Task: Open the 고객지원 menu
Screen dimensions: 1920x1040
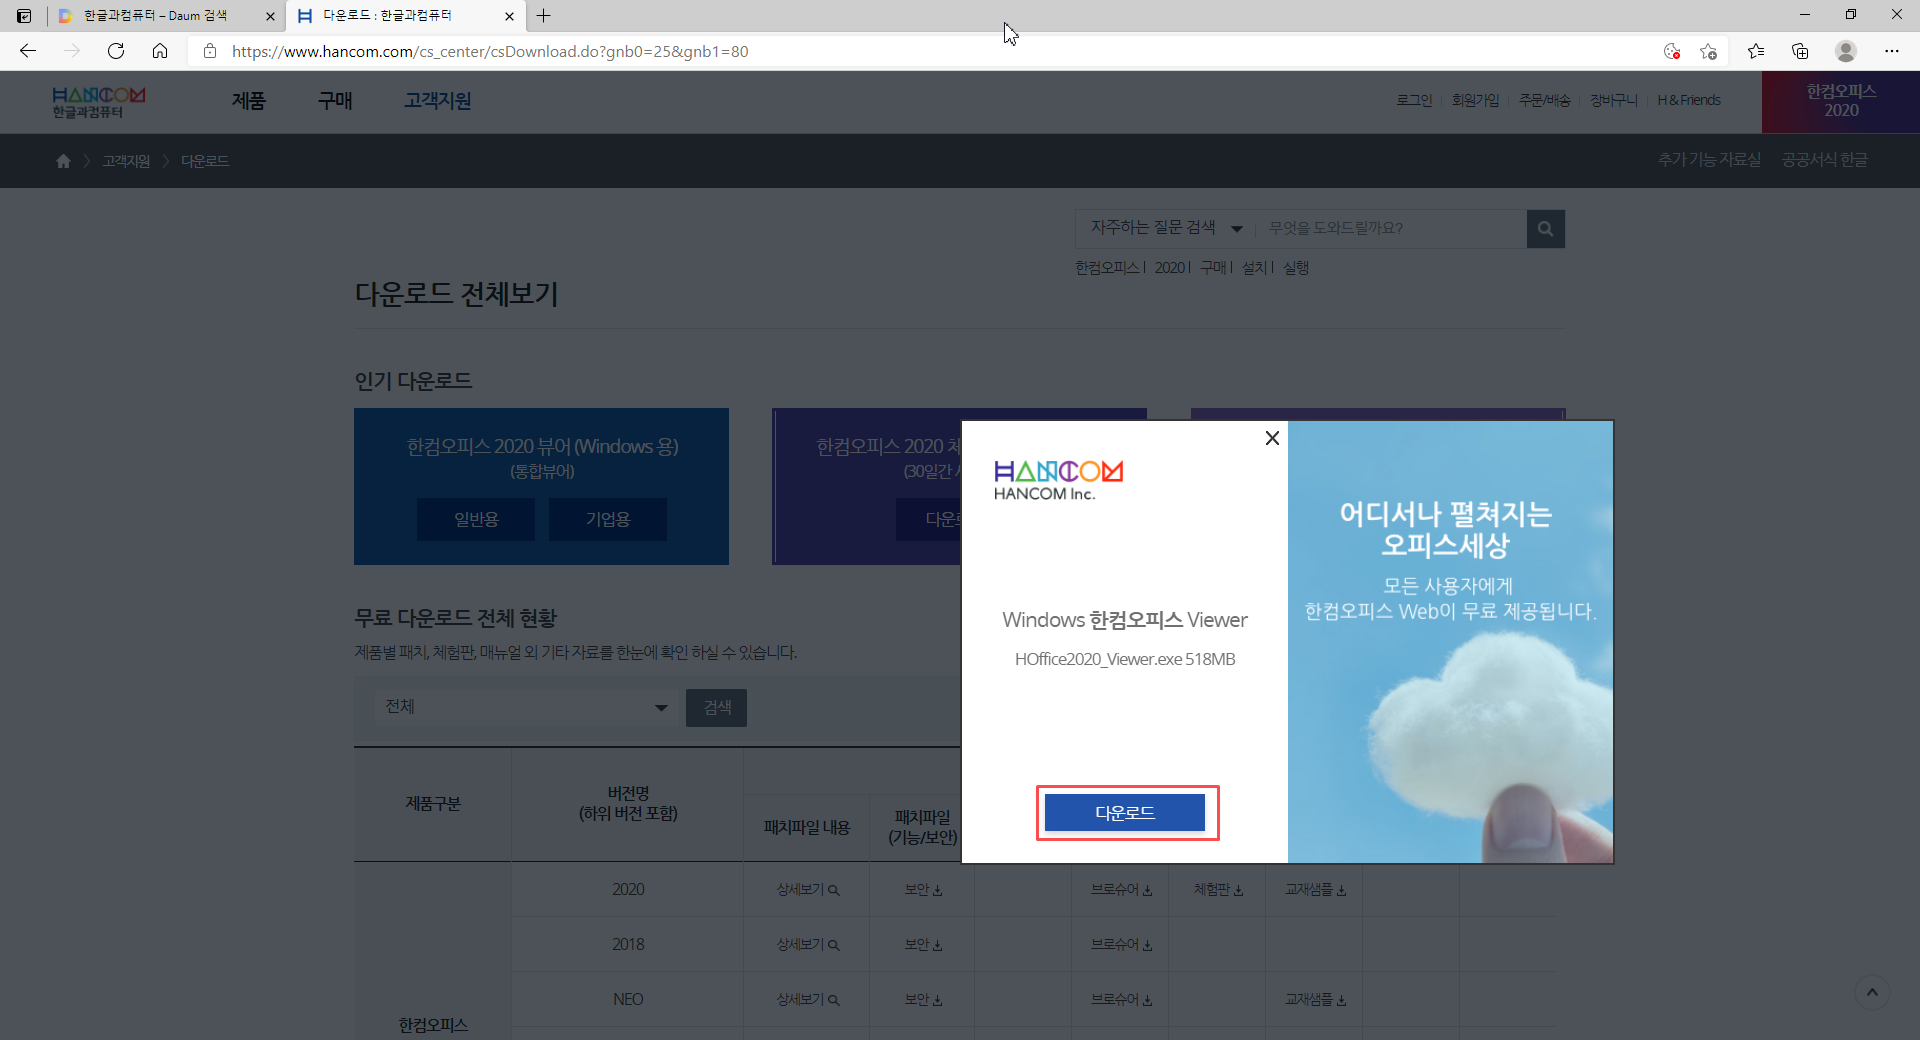Action: tap(438, 101)
